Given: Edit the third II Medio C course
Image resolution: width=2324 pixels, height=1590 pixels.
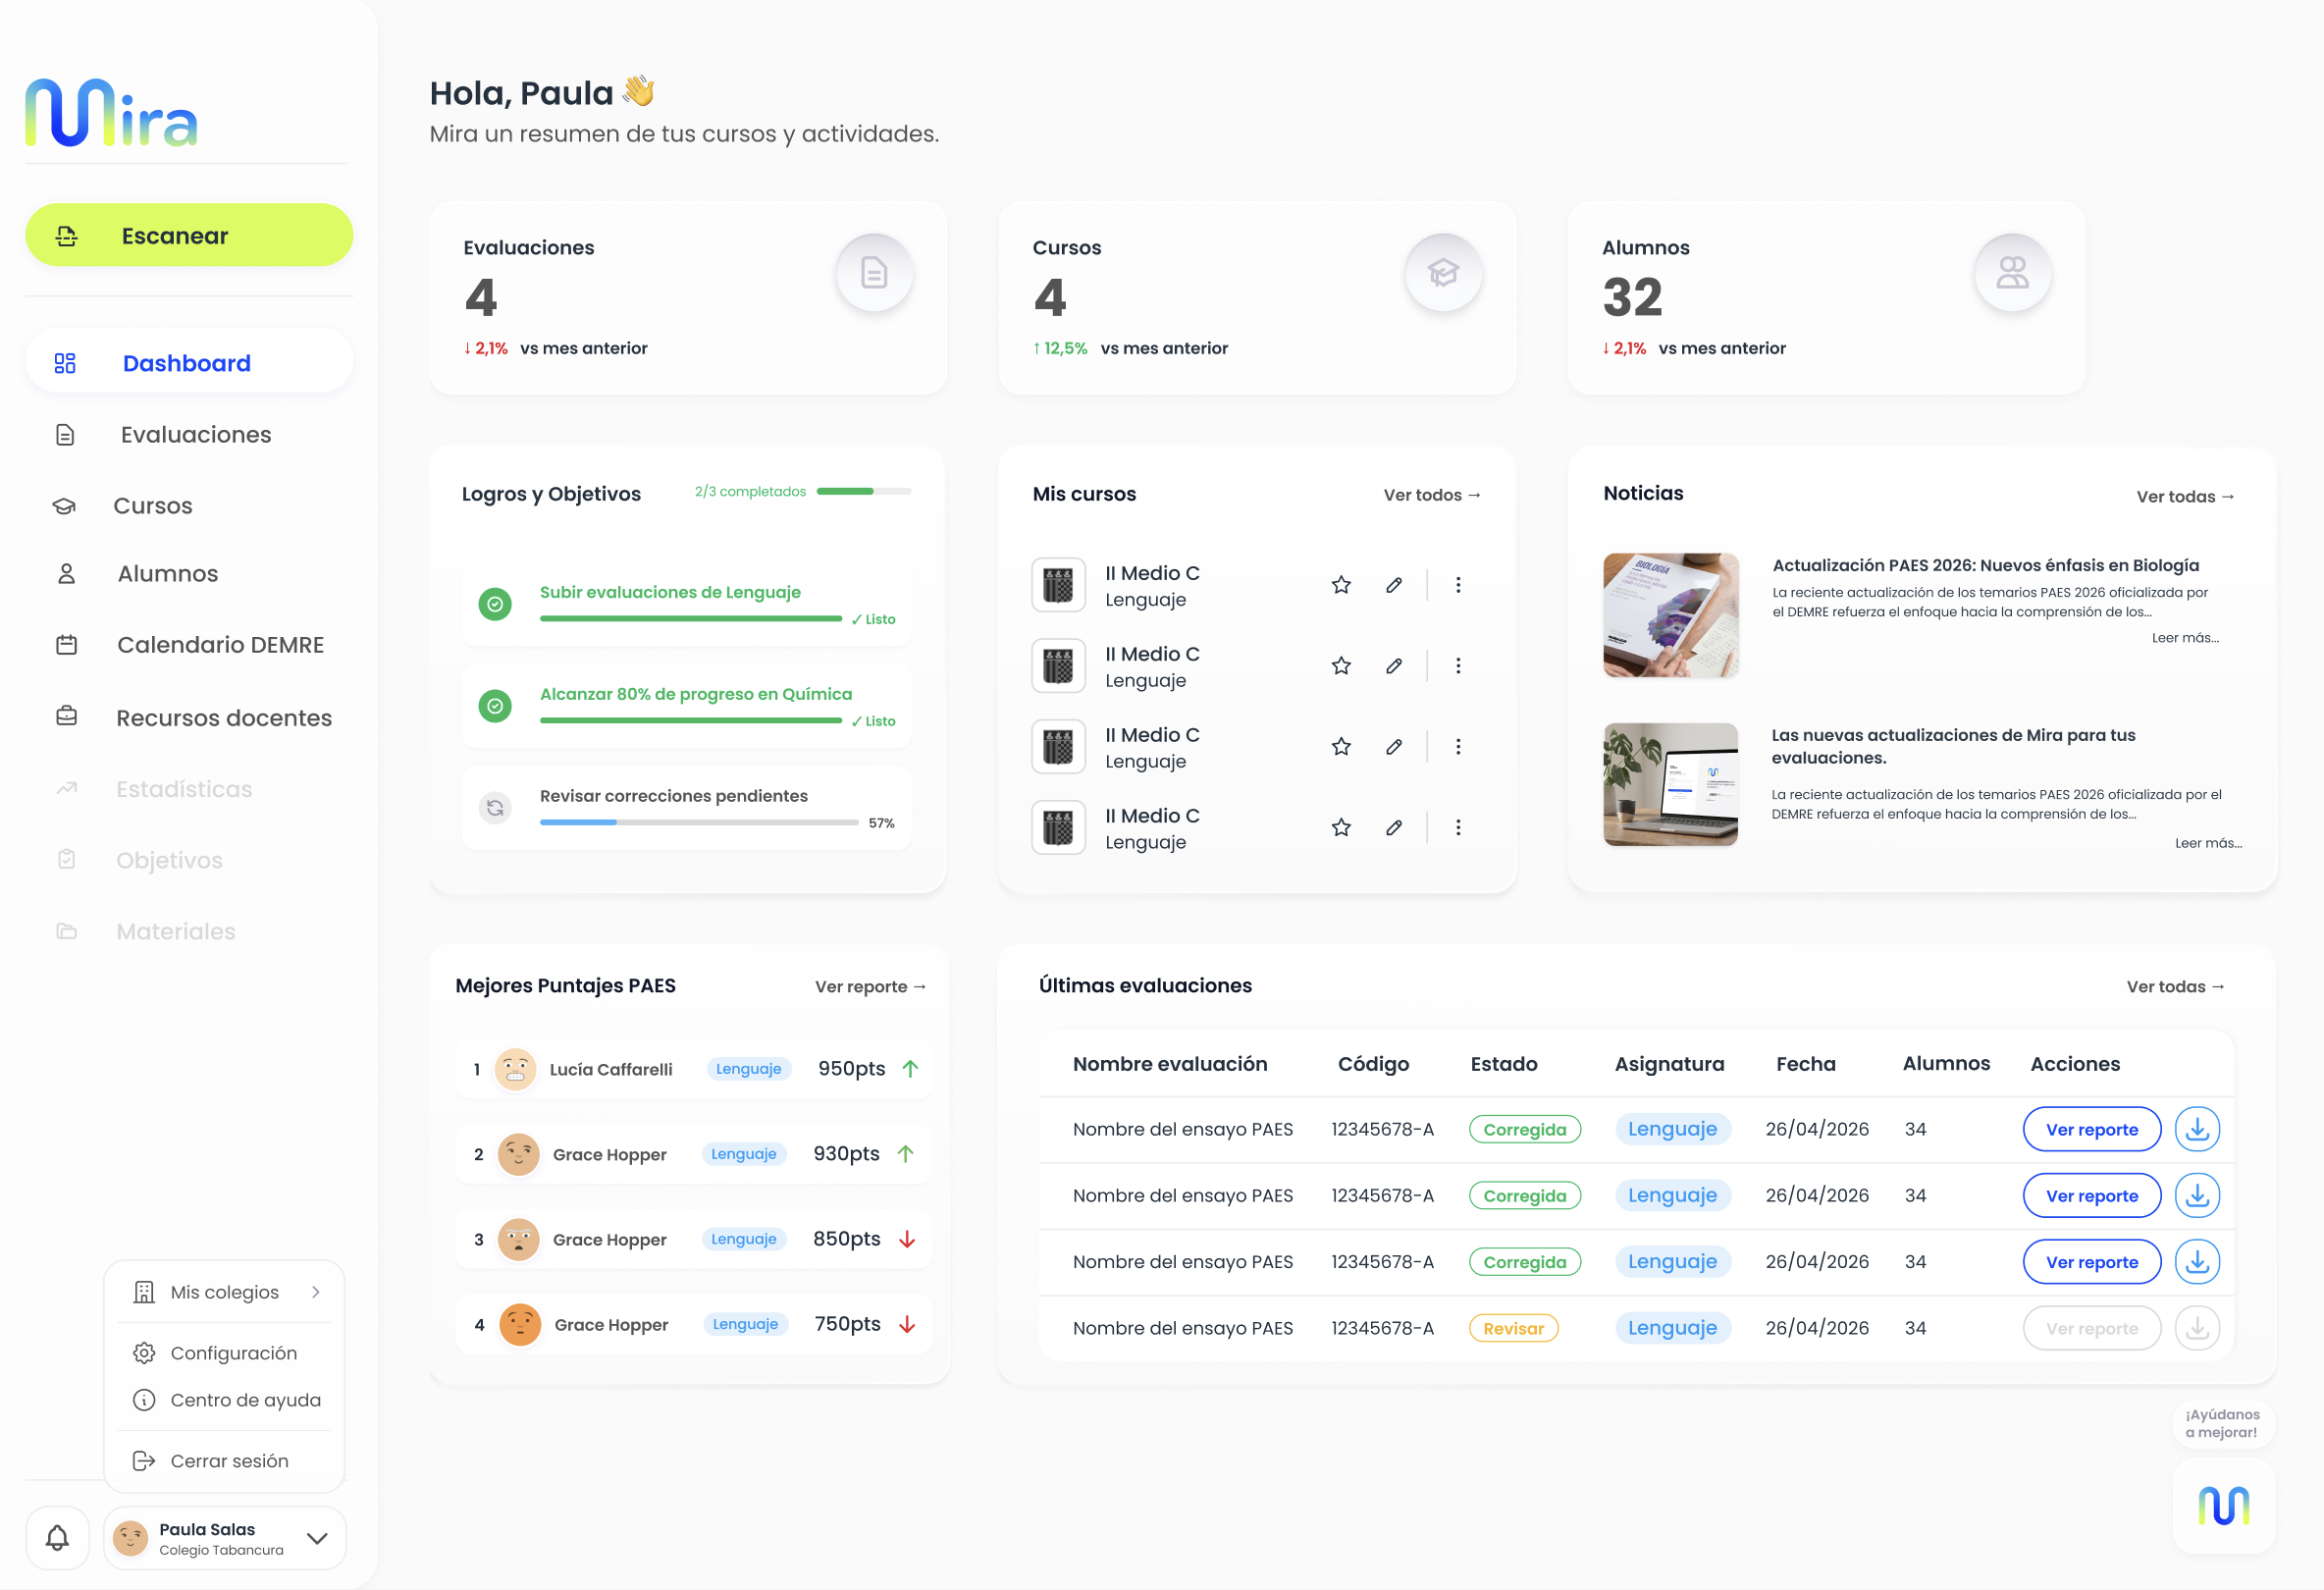Looking at the screenshot, I should 1394,747.
